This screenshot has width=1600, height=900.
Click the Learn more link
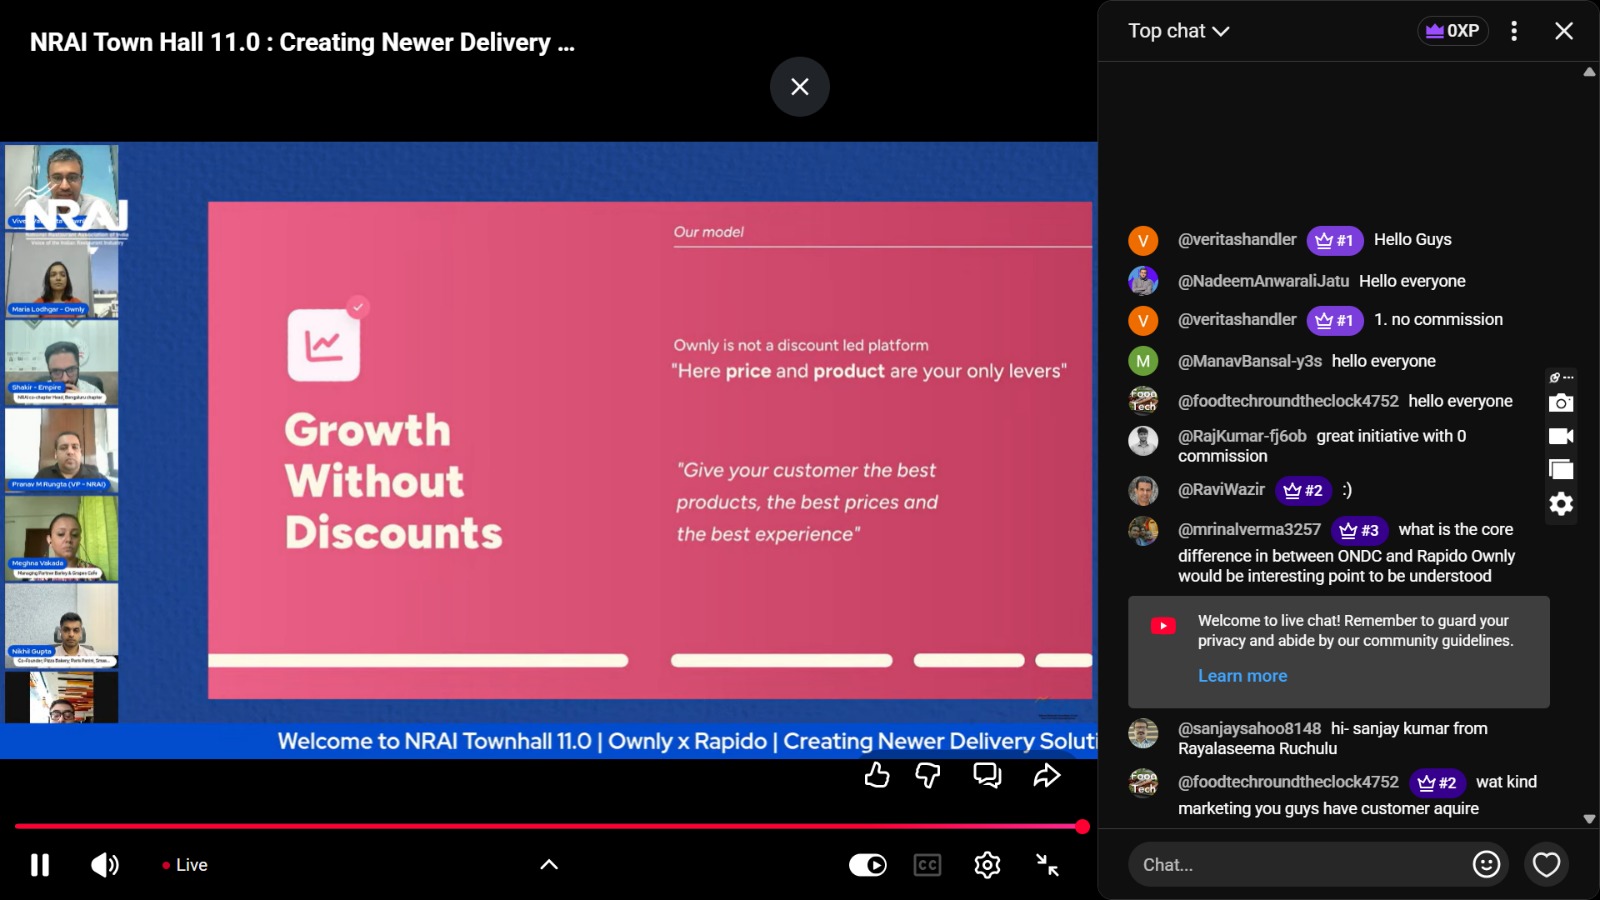[1242, 676]
